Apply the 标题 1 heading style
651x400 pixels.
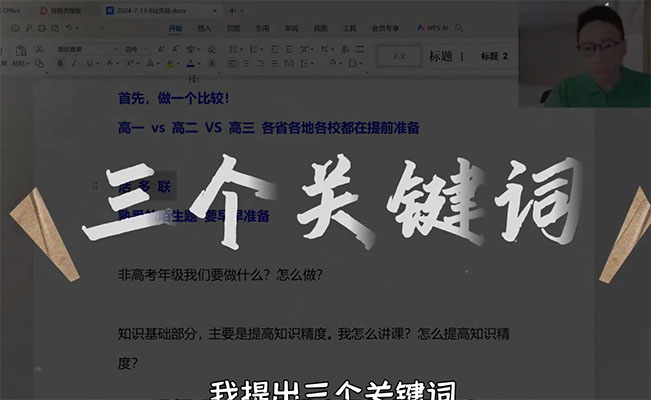click(447, 57)
